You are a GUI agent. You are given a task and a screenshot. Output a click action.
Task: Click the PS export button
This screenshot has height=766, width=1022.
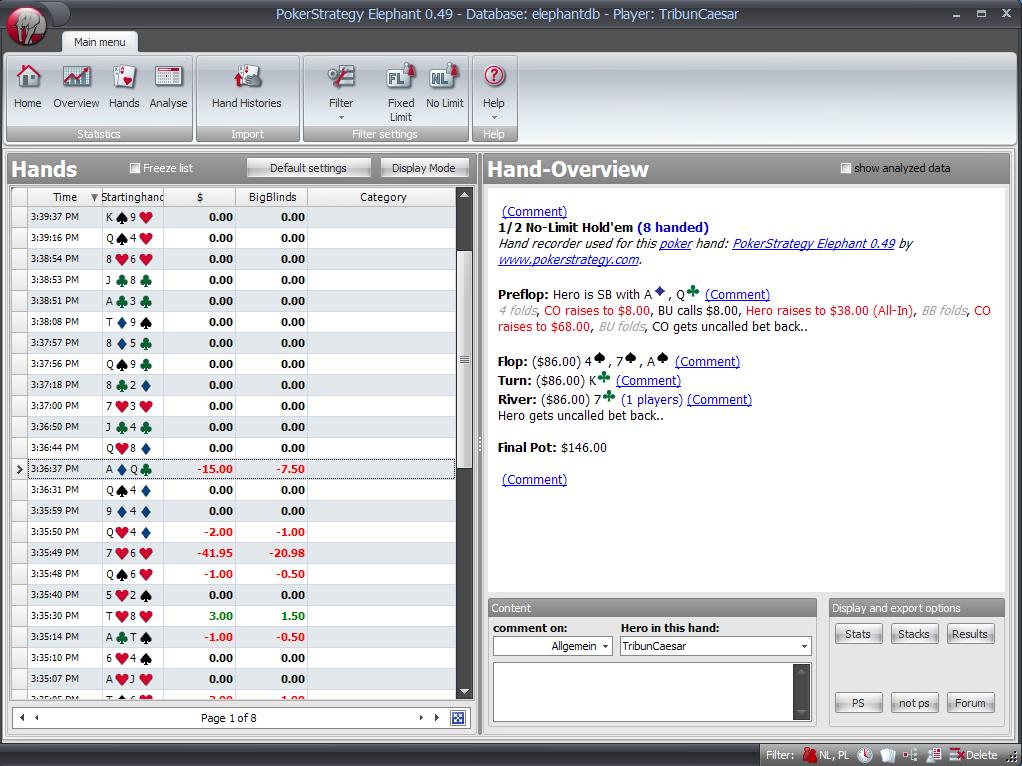pyautogui.click(x=858, y=703)
